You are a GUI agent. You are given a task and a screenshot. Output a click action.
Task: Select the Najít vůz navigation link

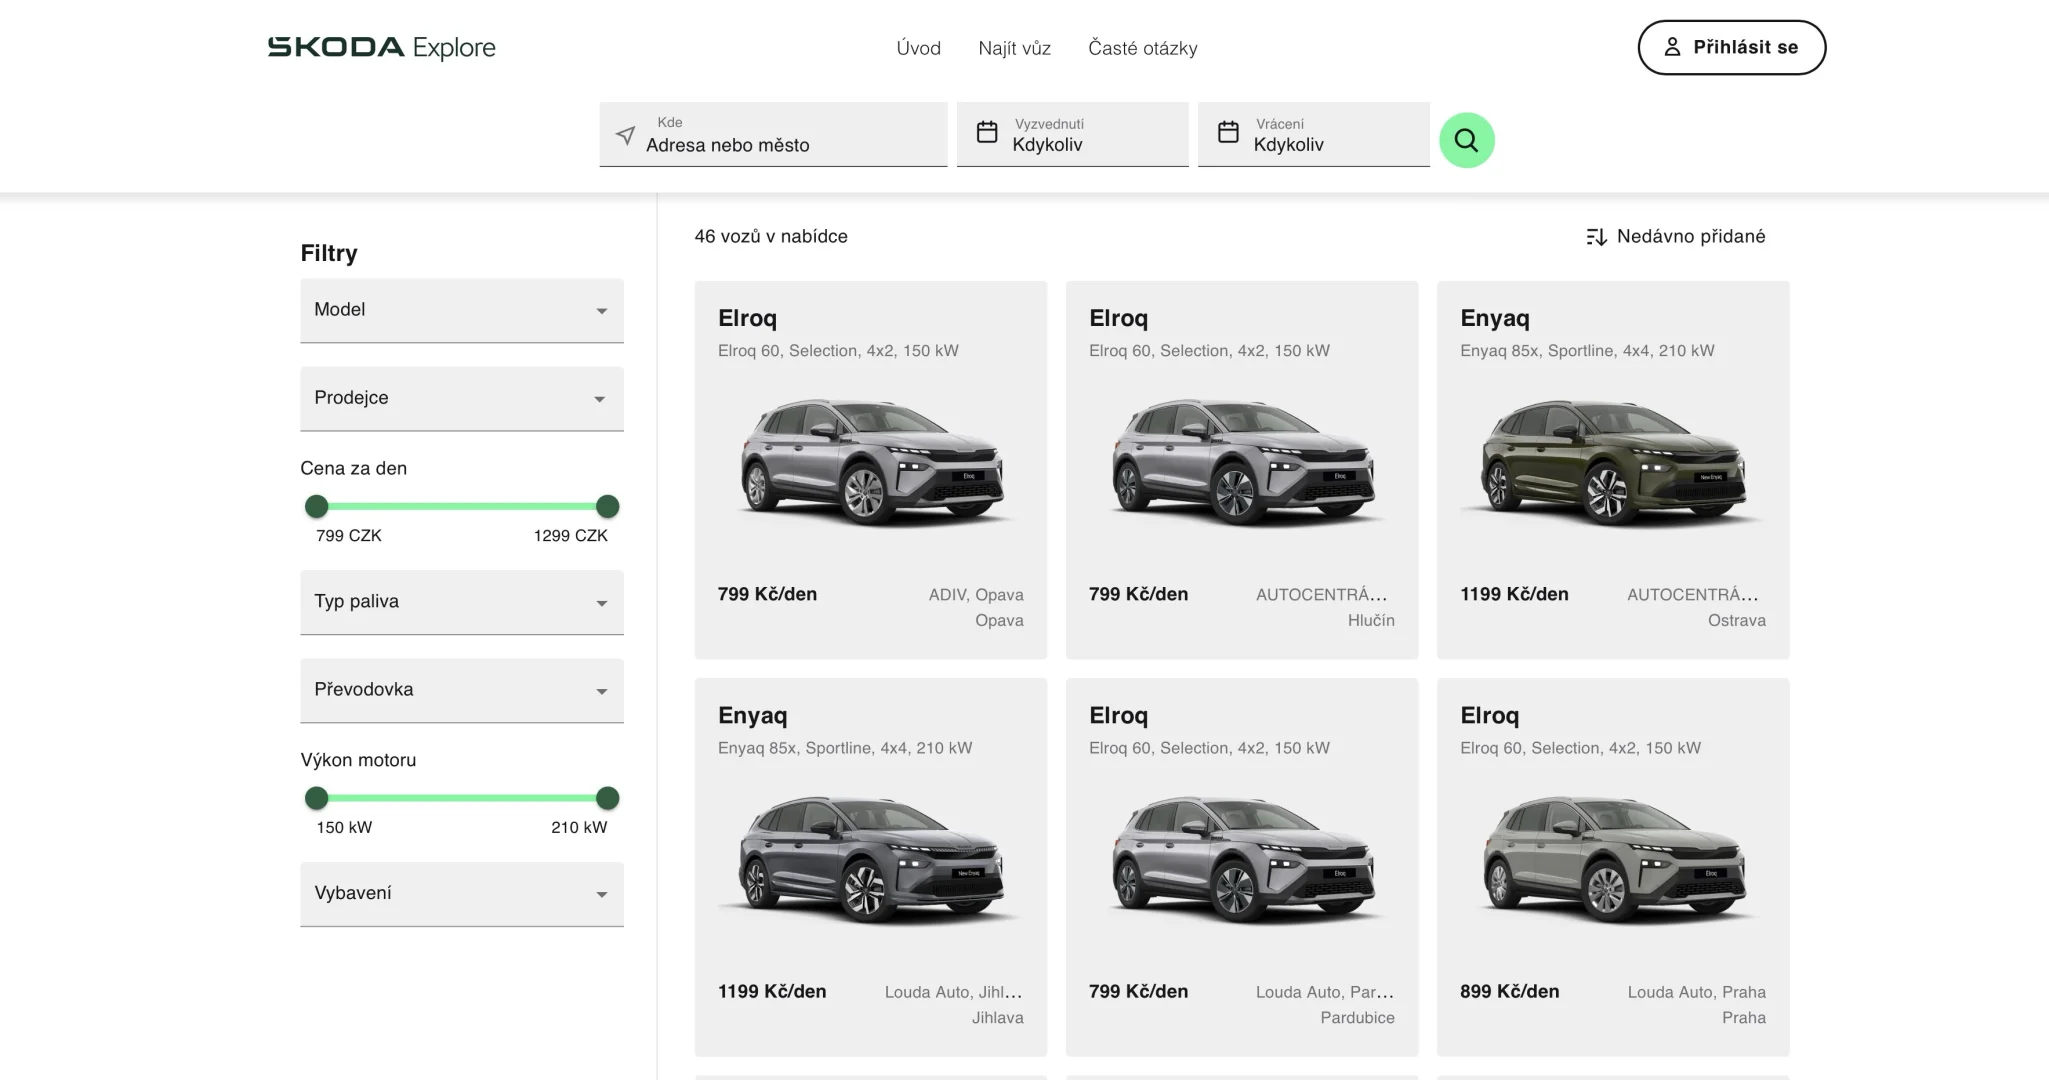[1014, 48]
